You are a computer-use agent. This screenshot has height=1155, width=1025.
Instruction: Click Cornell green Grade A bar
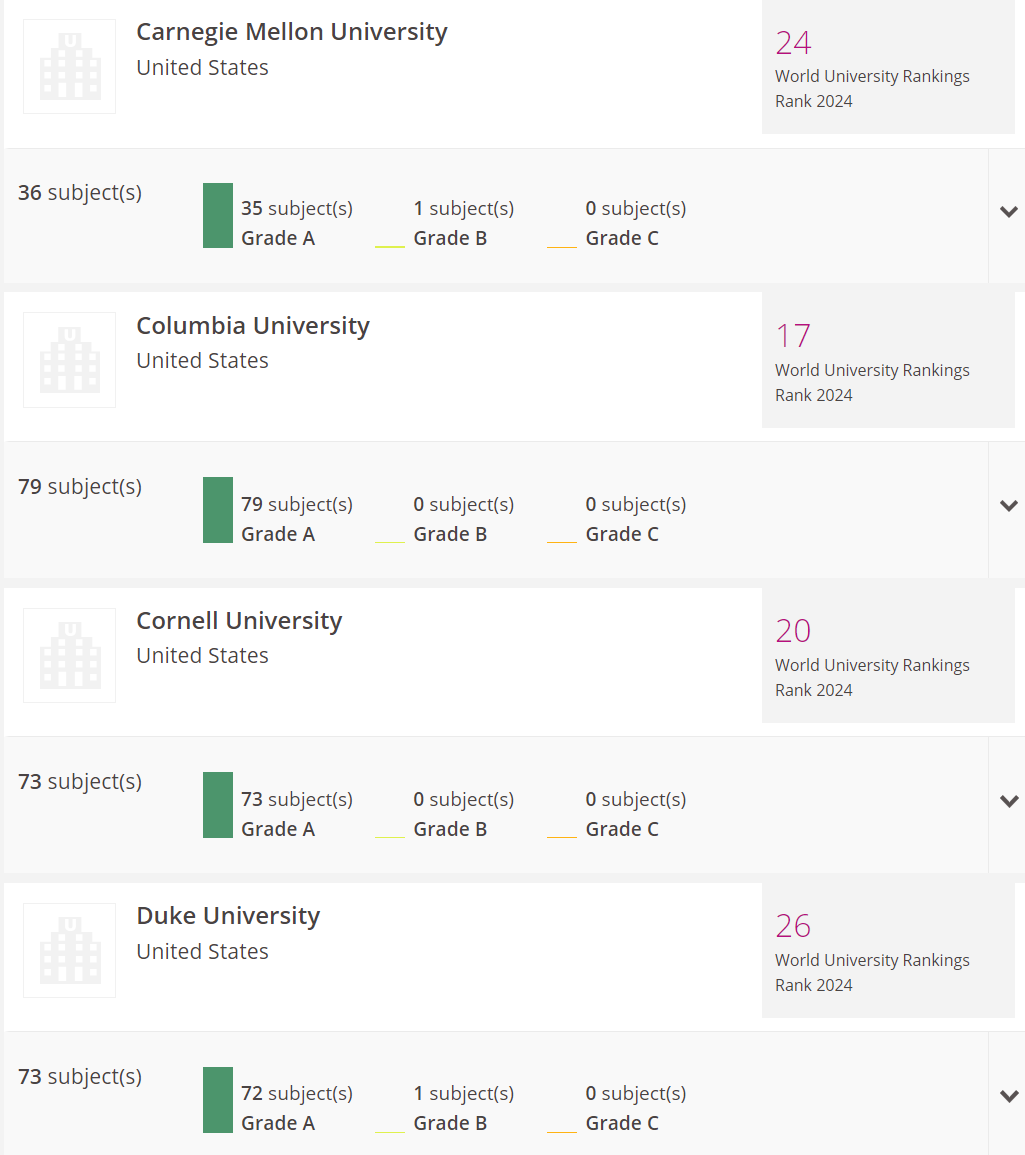[218, 805]
